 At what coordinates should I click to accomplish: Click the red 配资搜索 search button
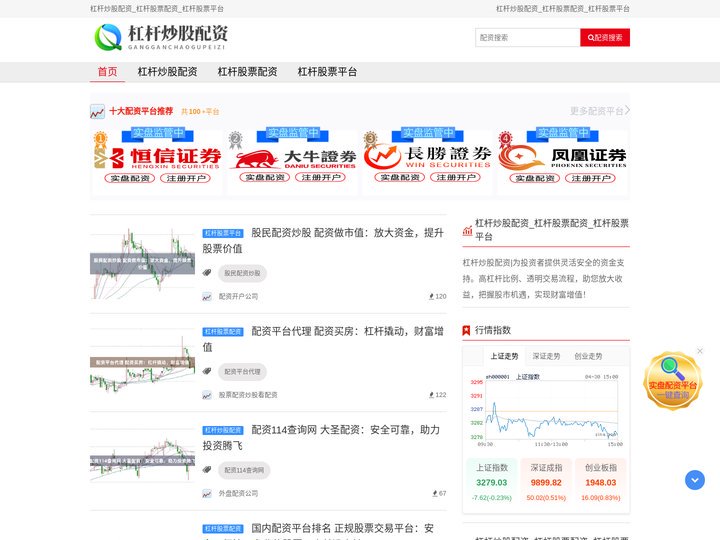[x=605, y=38]
